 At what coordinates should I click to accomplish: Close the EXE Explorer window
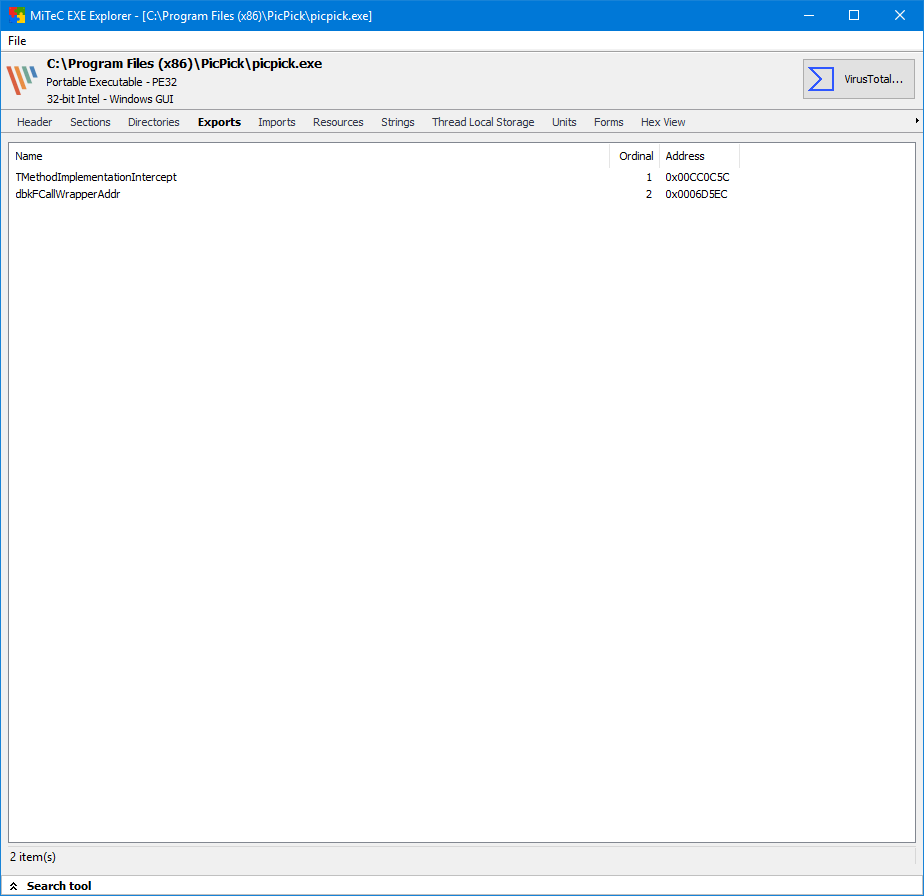(899, 15)
